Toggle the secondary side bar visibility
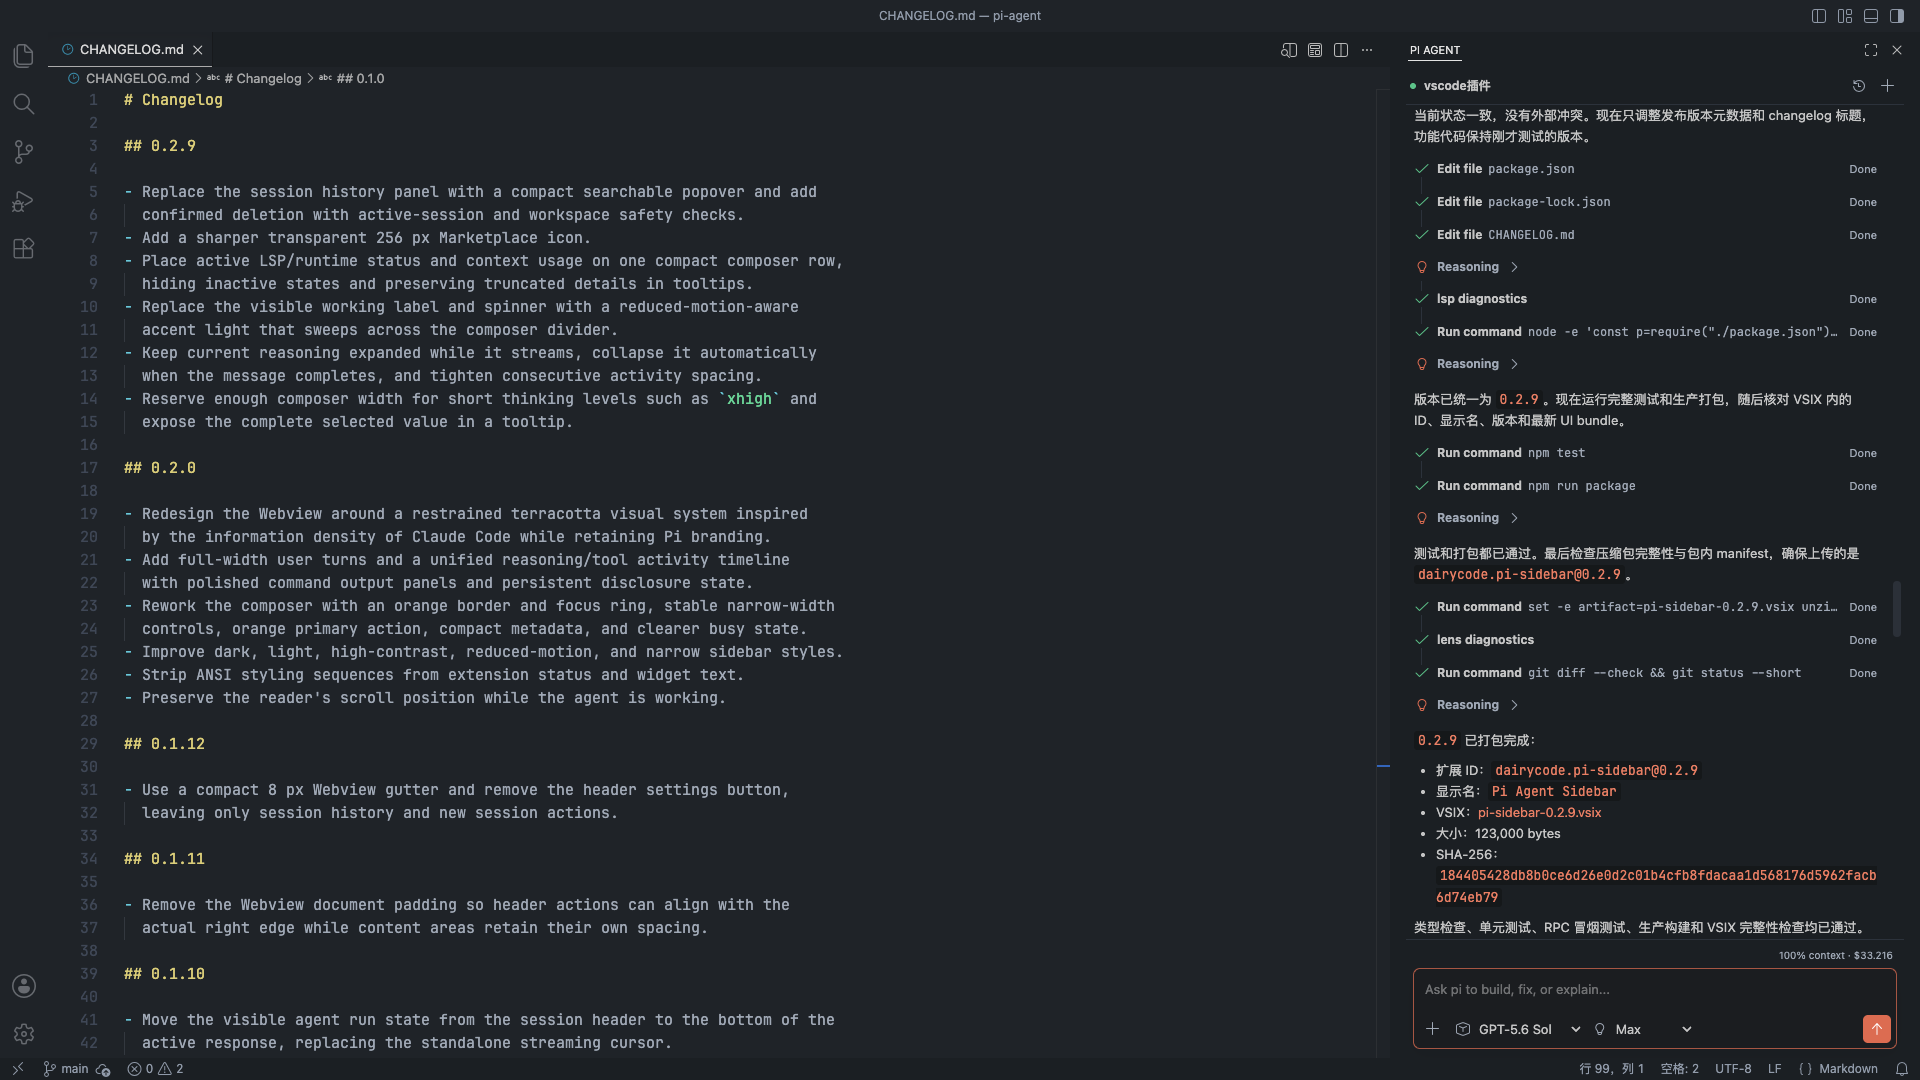 click(x=1897, y=16)
